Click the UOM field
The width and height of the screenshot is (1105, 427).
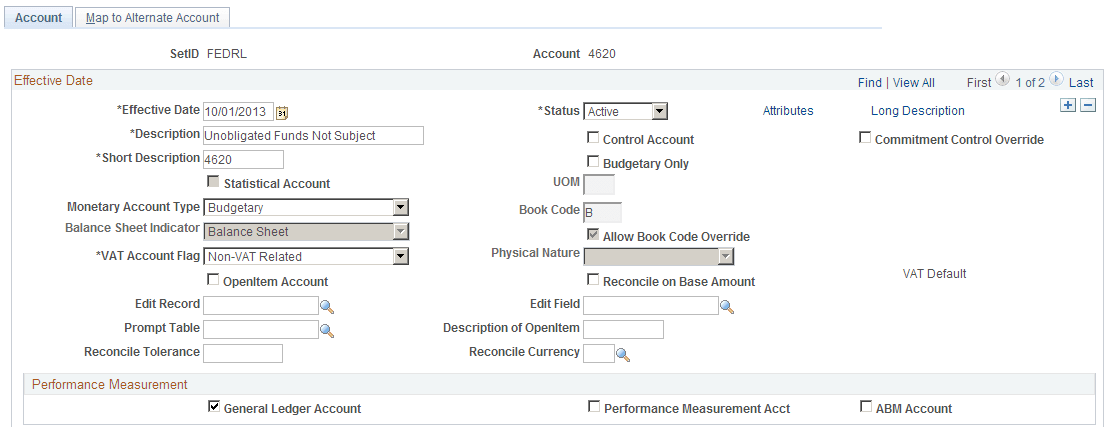pos(599,185)
